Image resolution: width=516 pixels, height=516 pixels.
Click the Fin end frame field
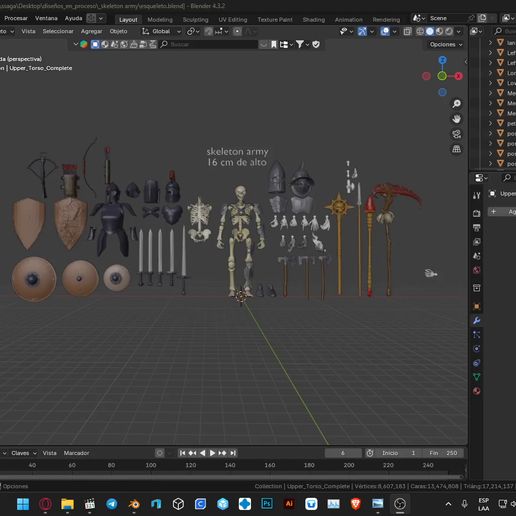(442, 453)
